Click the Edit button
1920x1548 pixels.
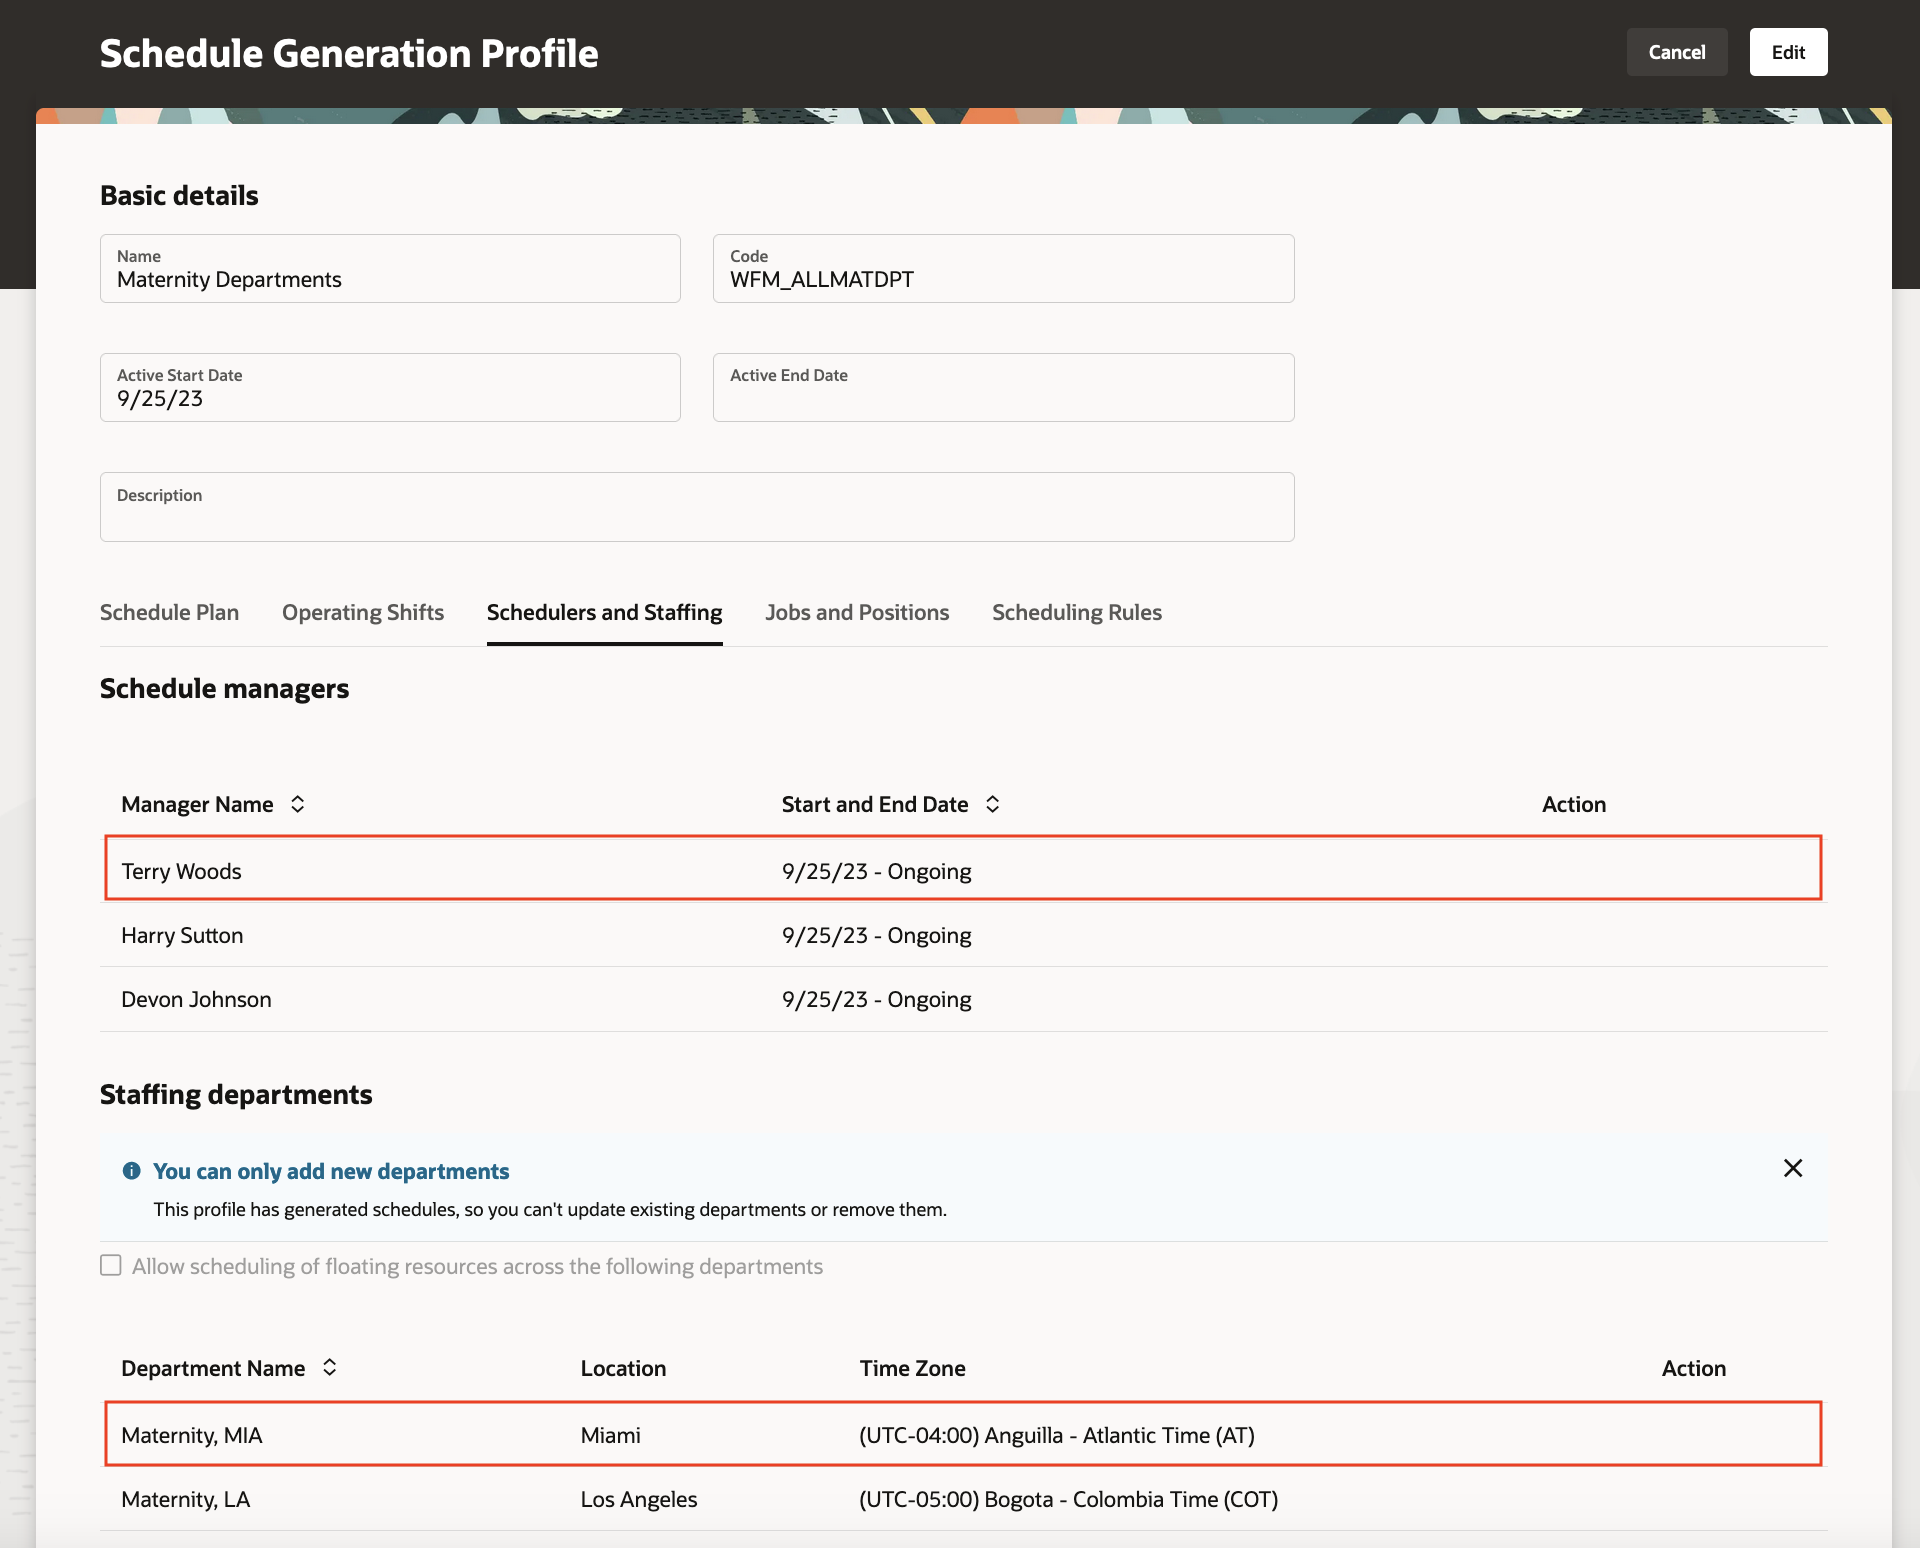point(1787,52)
